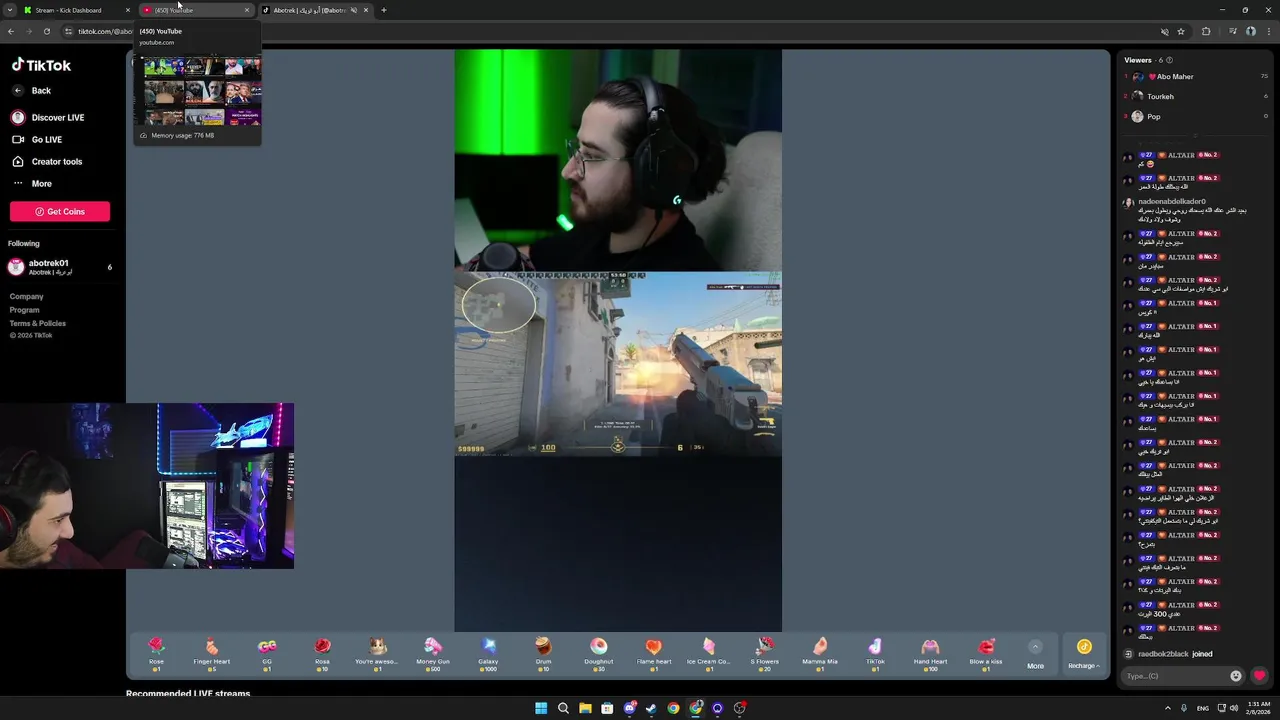Click the TikTok logo
Viewport: 1280px width, 720px height.
pos(41,65)
